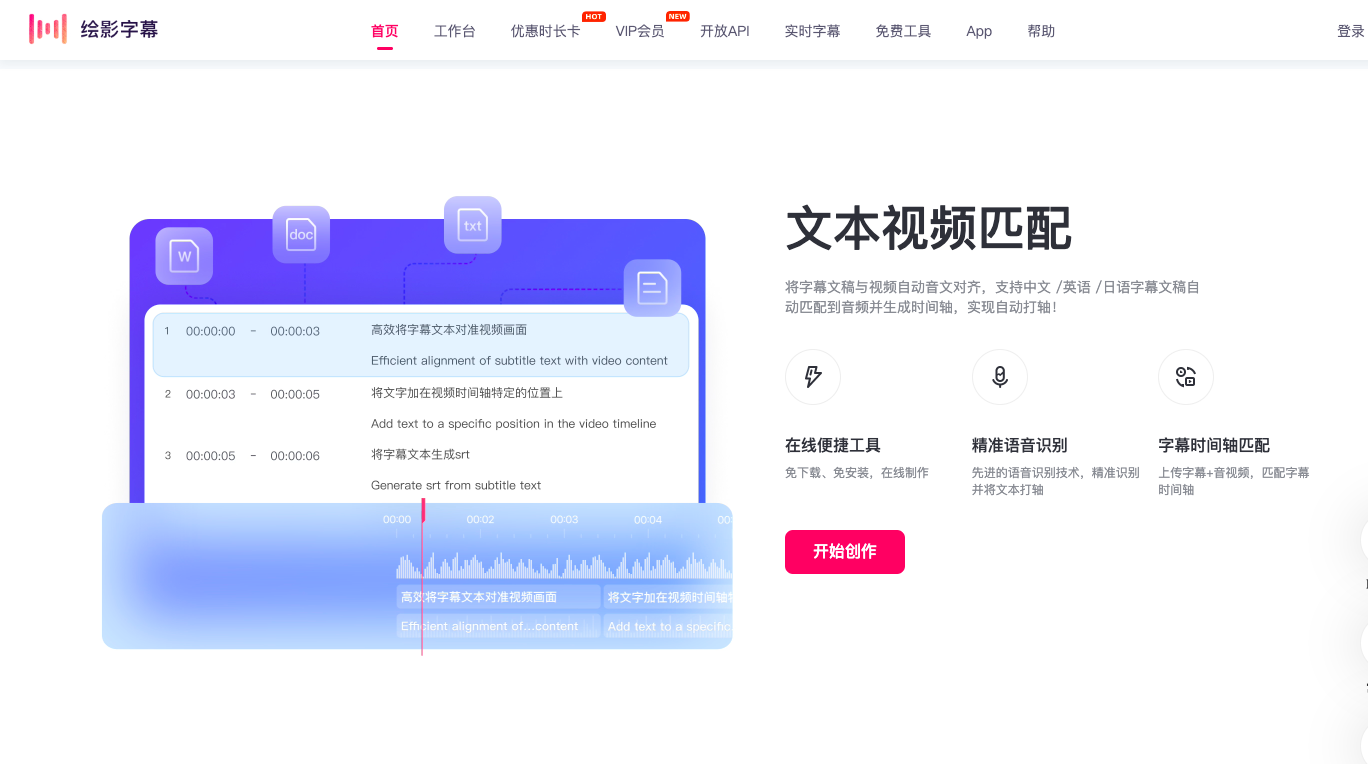This screenshot has height=764, width=1368.
Task: Click the Word document icon in the illustration
Action: pos(184,256)
